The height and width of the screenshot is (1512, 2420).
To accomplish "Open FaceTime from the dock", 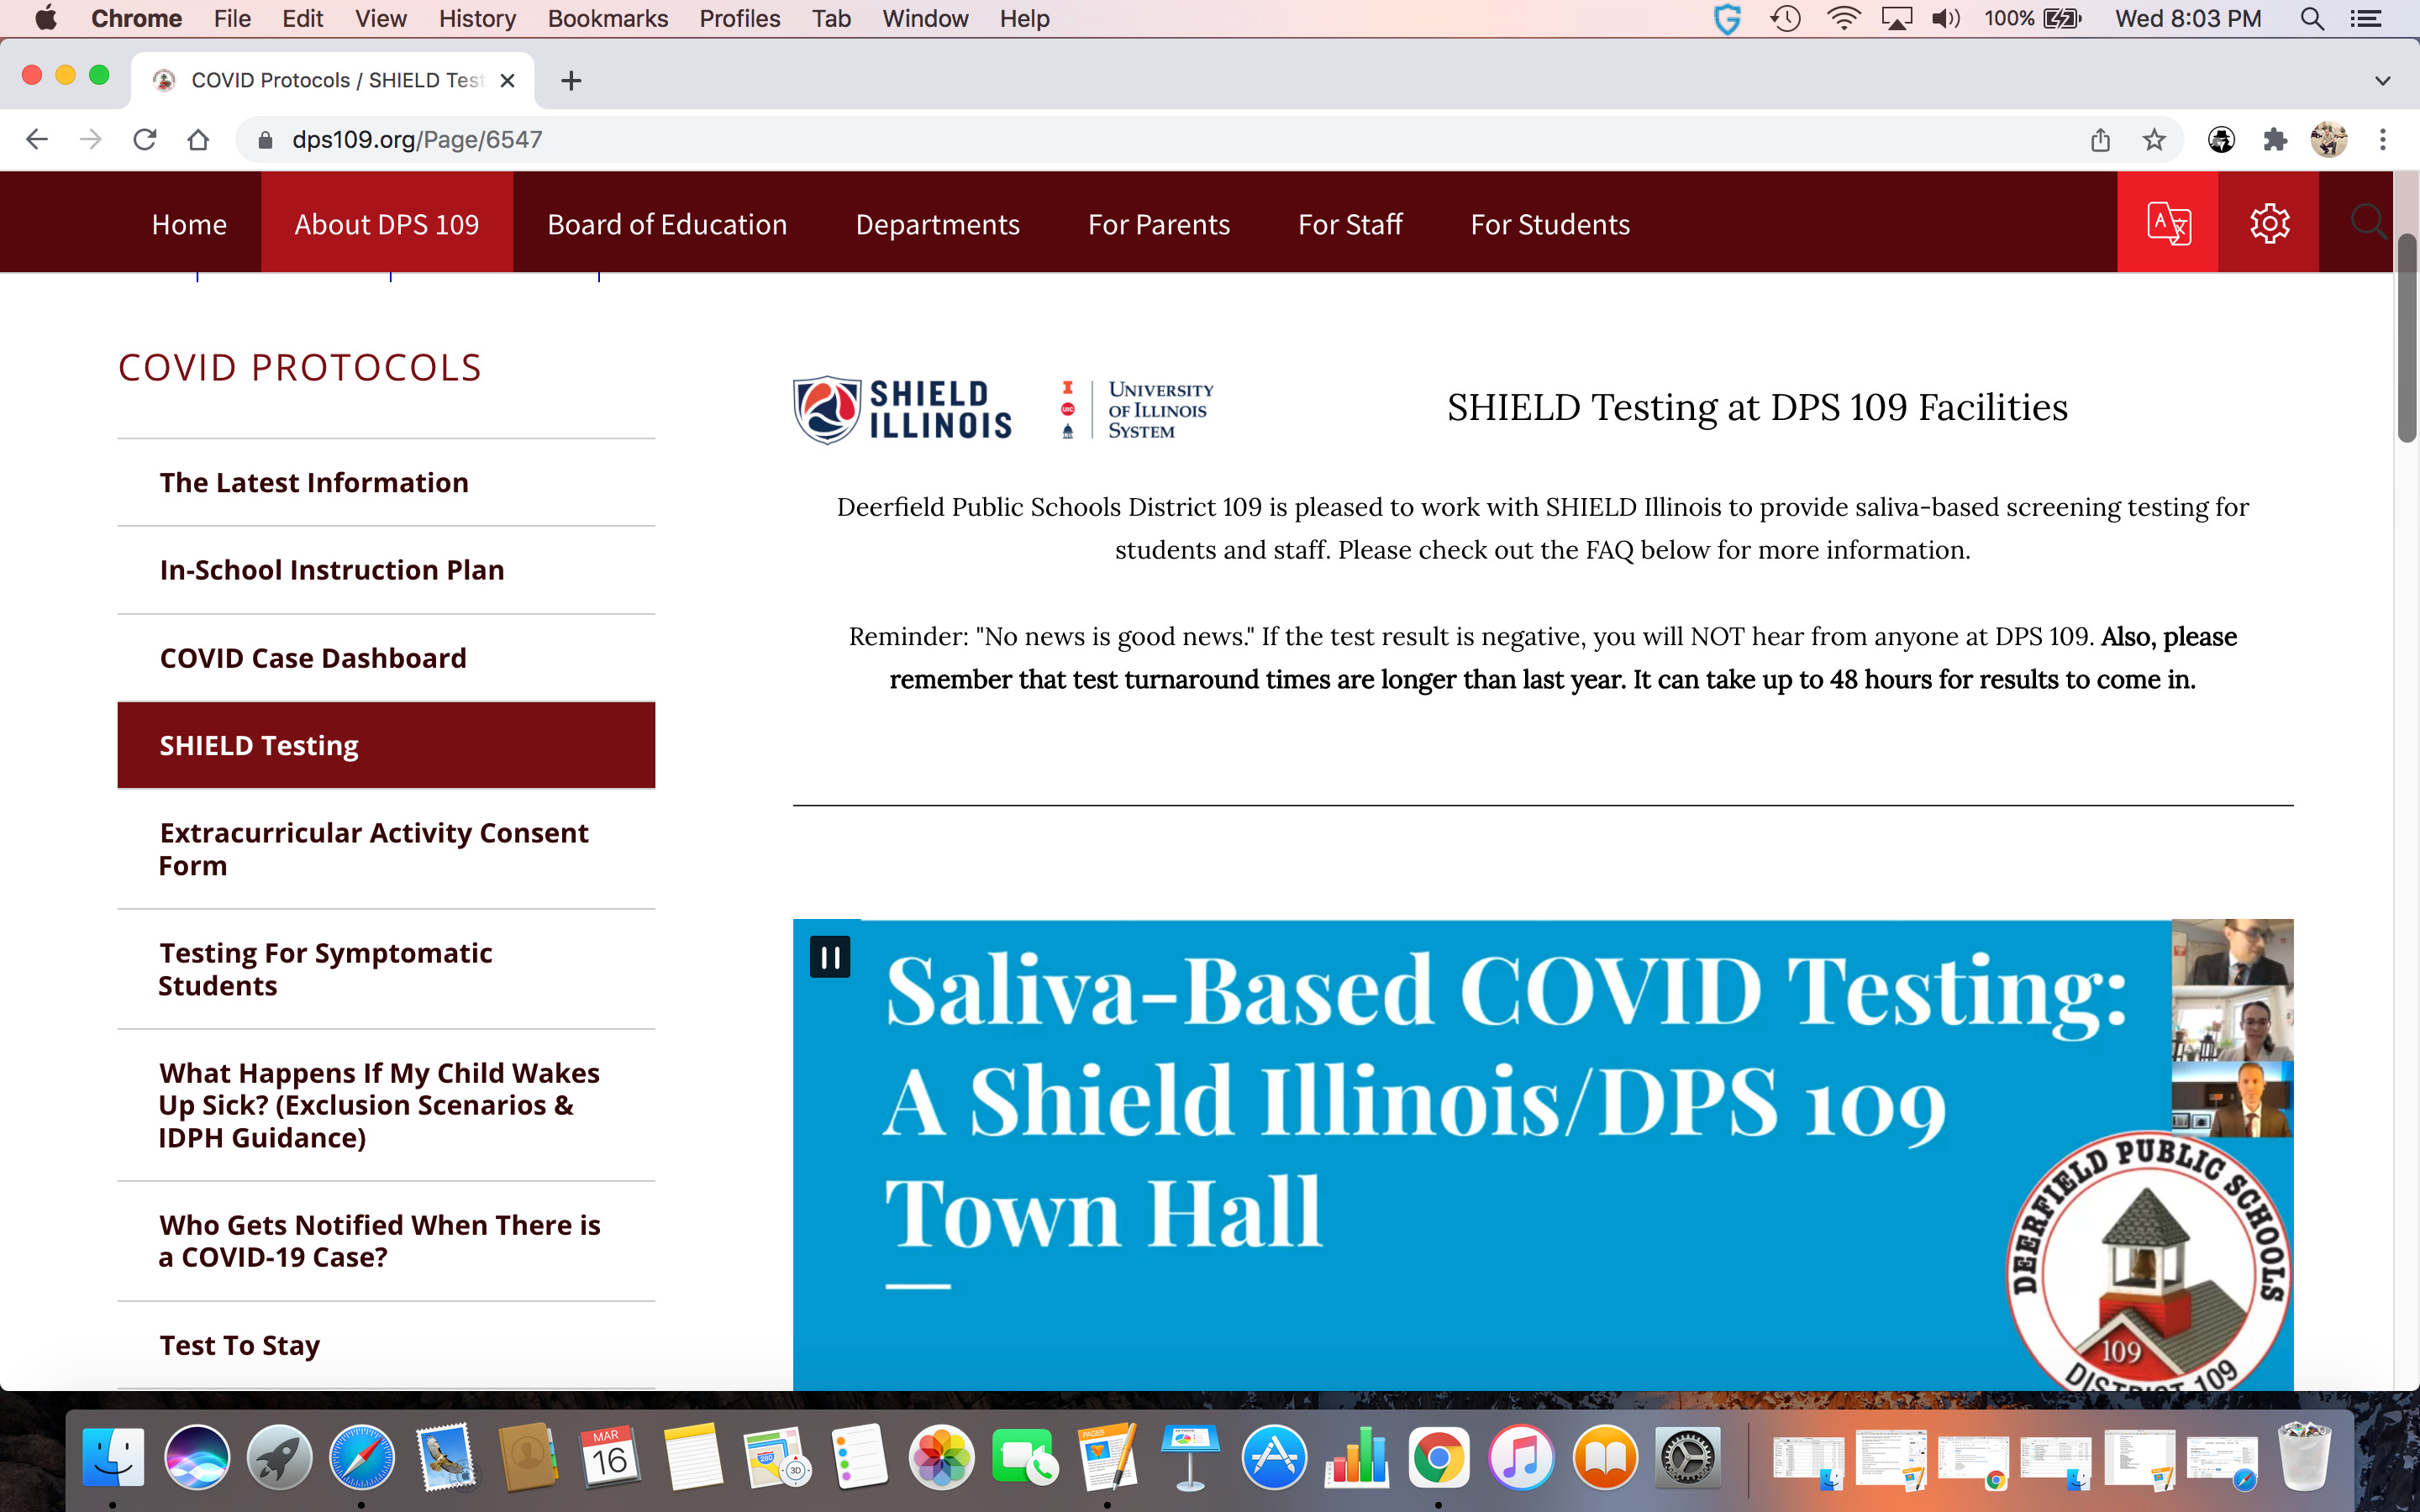I will click(x=1024, y=1457).
